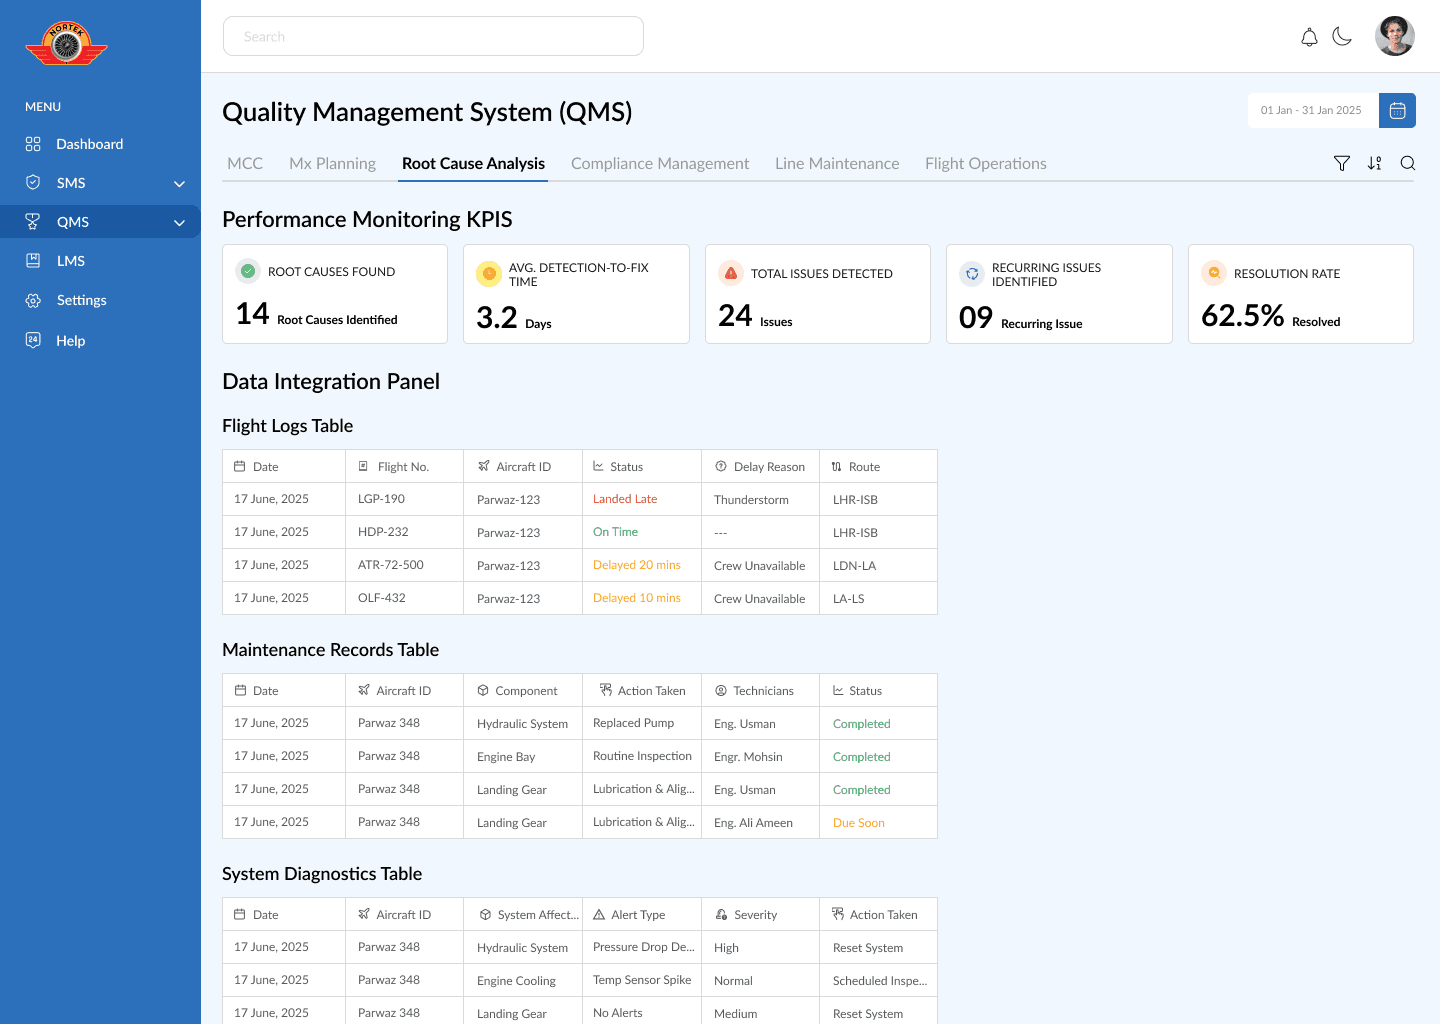Click the Due Soon maintenance status

[859, 823]
